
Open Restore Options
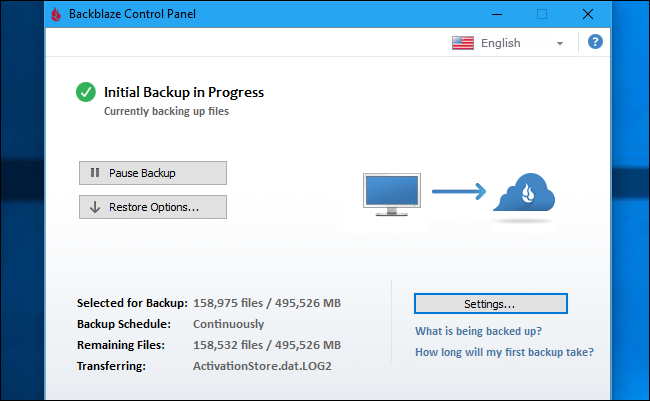click(x=153, y=207)
